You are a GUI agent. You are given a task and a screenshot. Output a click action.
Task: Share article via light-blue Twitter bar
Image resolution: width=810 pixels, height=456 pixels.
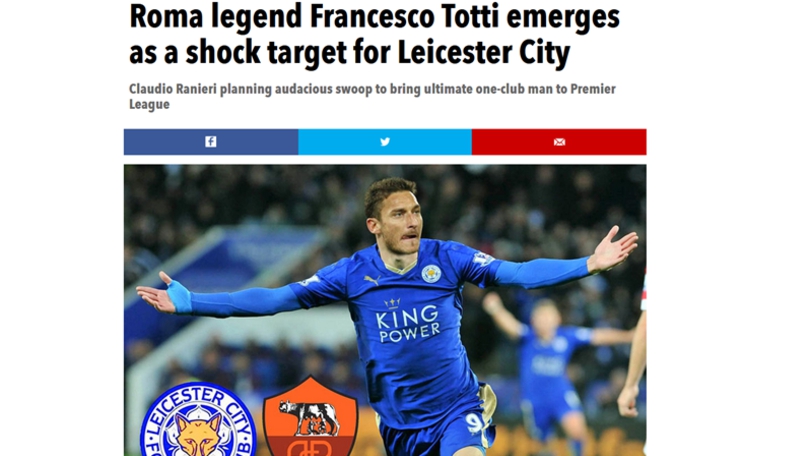pos(385,141)
